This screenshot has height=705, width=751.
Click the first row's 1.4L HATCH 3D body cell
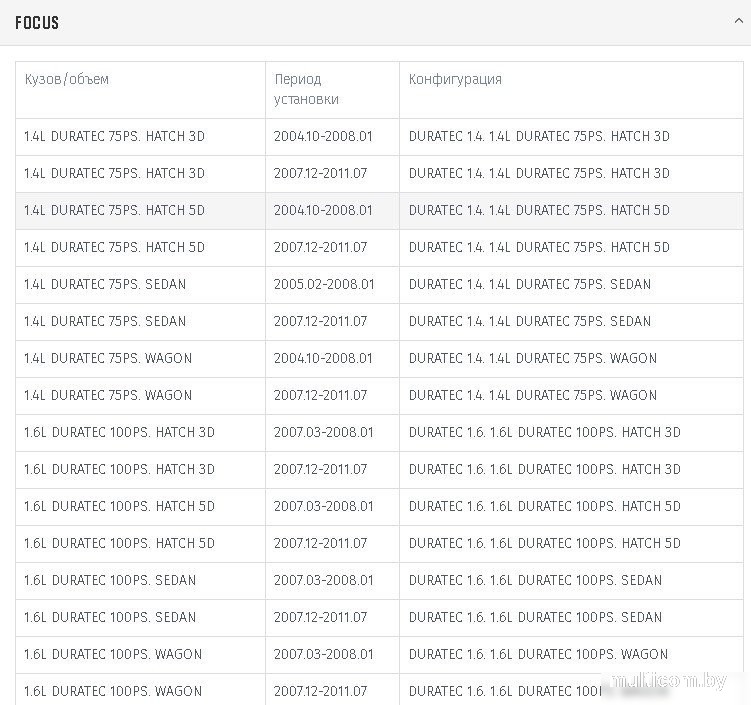(114, 136)
